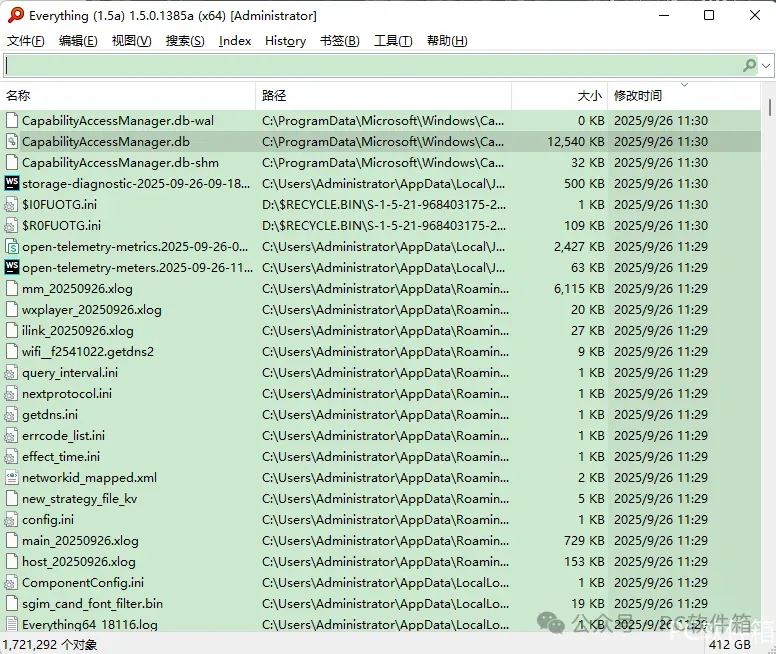
Task: Click gear icon of nextprotocol.ini
Action: tap(11, 394)
